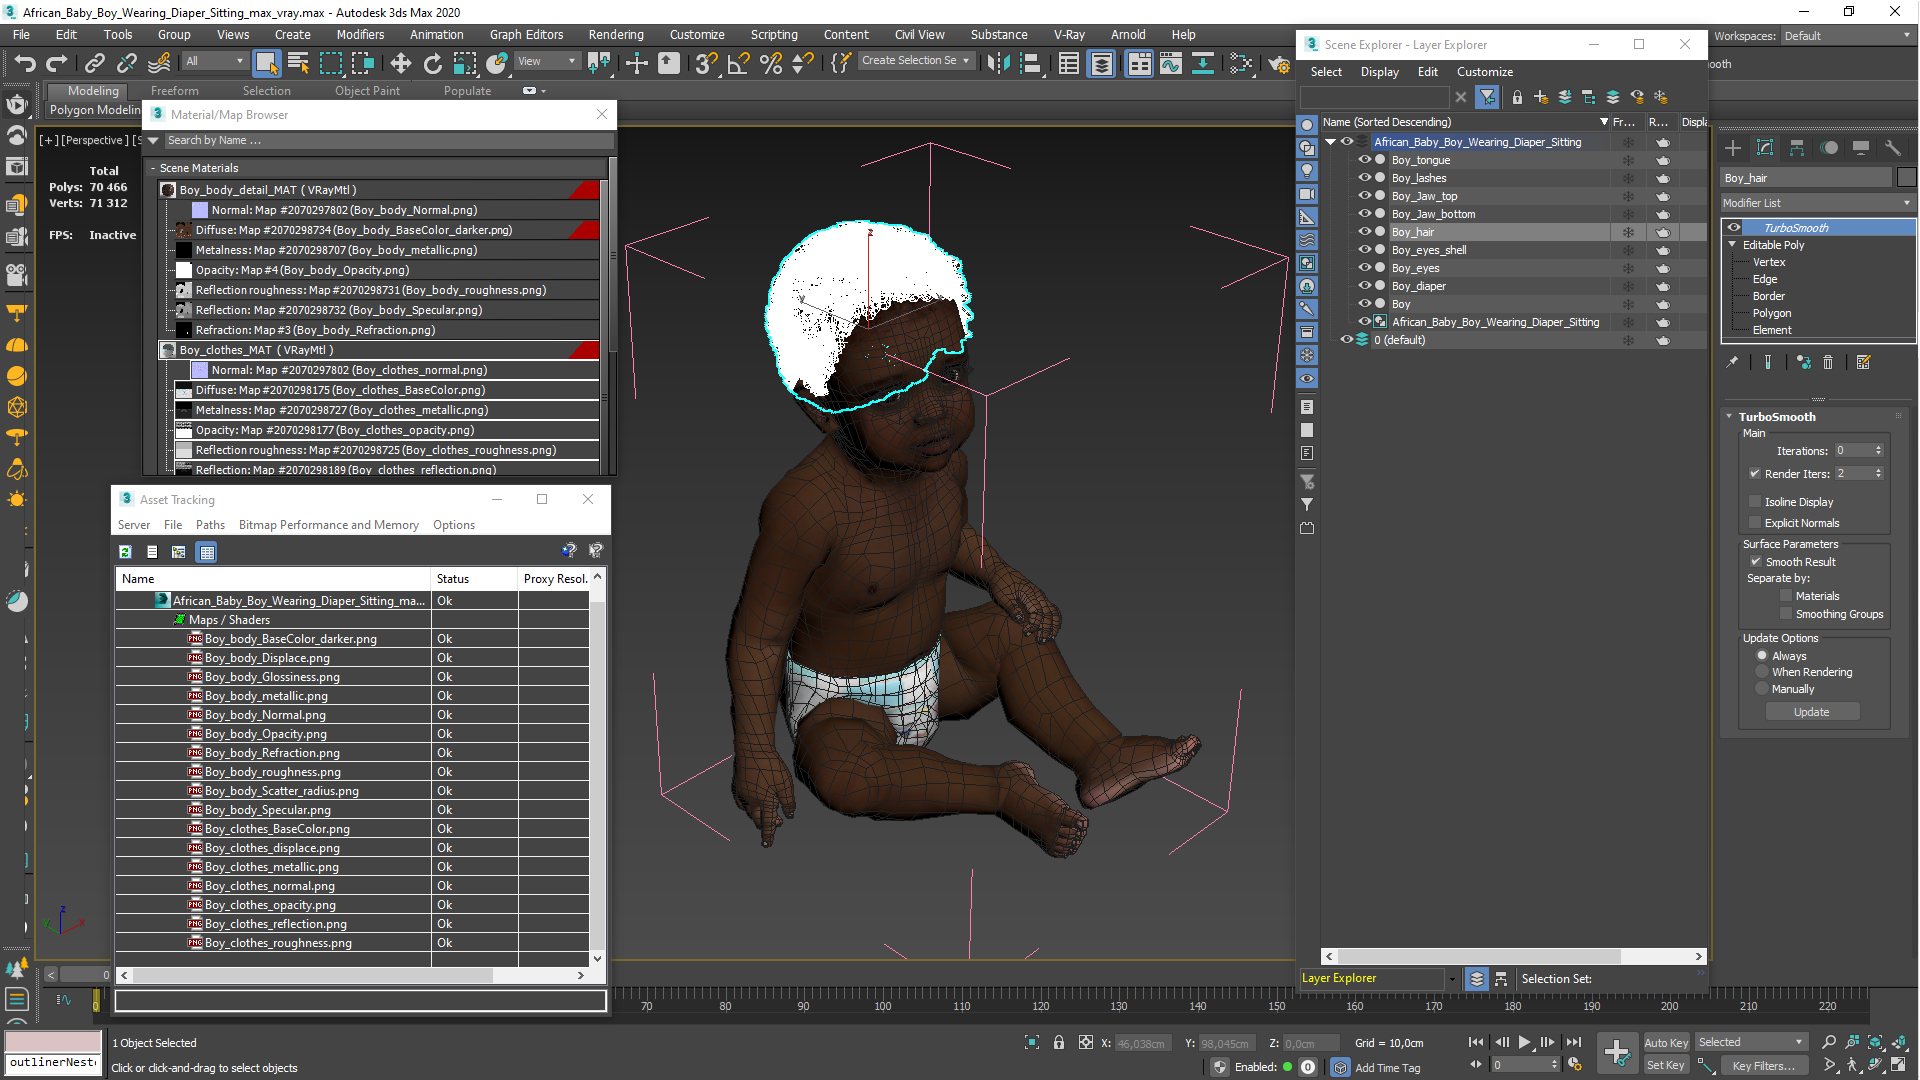Viewport: 1920px width, 1080px height.
Task: Hide the Boy_tongue object
Action: 1363,160
